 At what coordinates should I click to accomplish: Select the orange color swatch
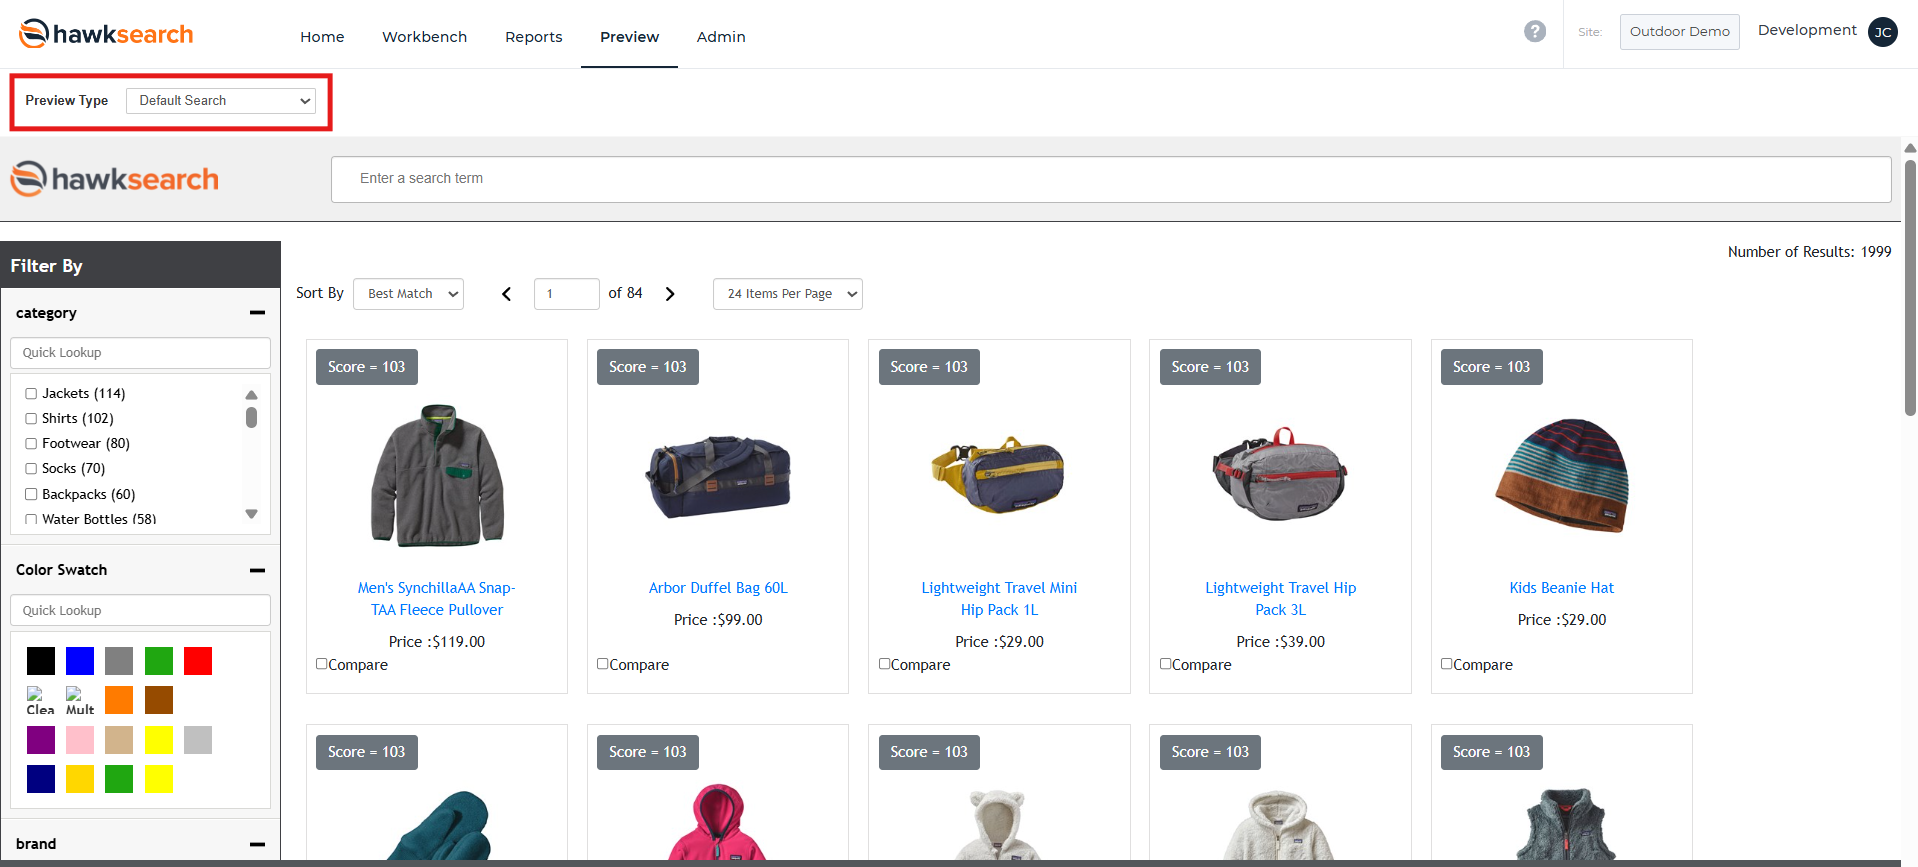tap(119, 700)
